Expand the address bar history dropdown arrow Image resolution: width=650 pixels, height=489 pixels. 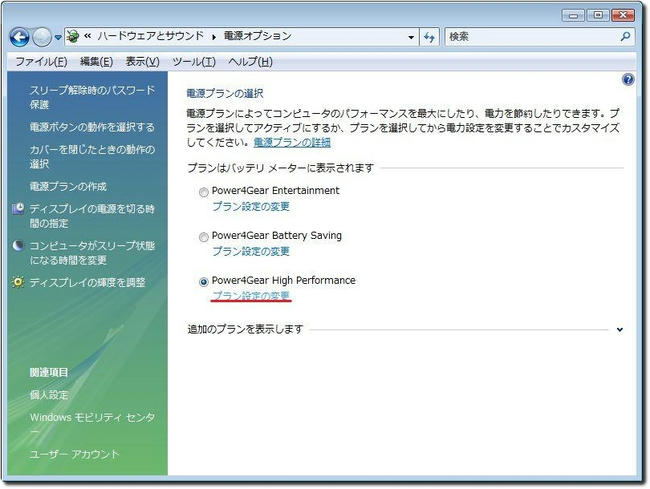click(x=411, y=37)
